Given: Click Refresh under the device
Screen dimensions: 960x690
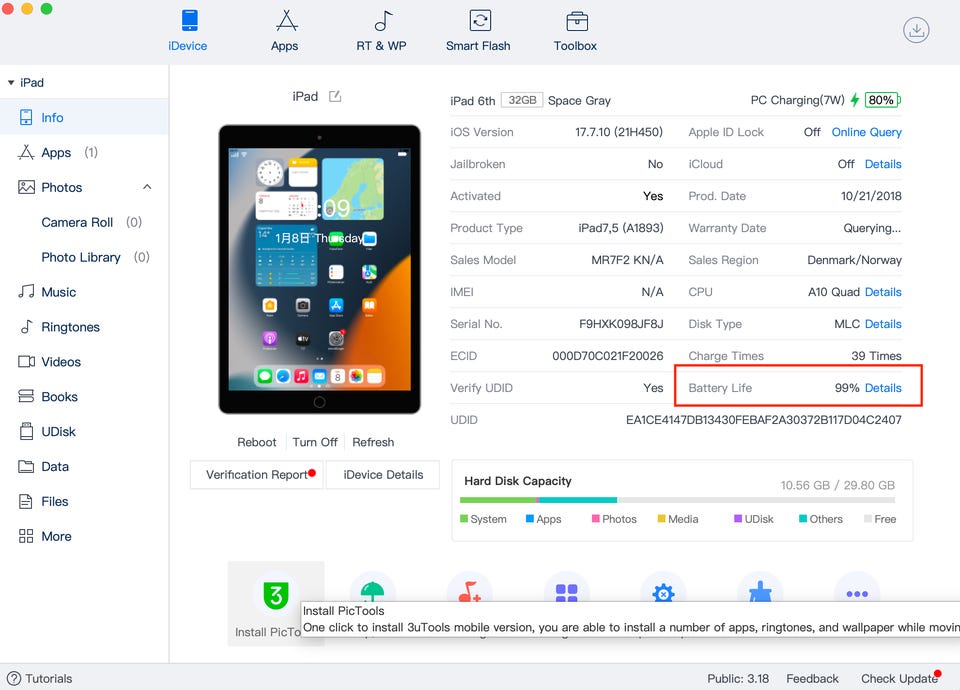Looking at the screenshot, I should (x=373, y=442).
